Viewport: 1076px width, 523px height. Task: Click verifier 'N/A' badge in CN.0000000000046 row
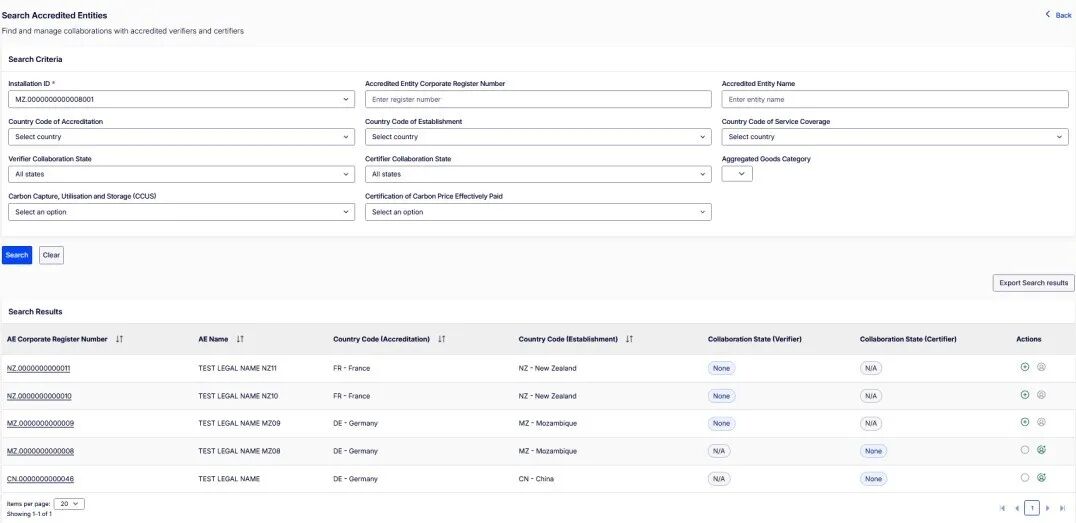[x=719, y=478]
